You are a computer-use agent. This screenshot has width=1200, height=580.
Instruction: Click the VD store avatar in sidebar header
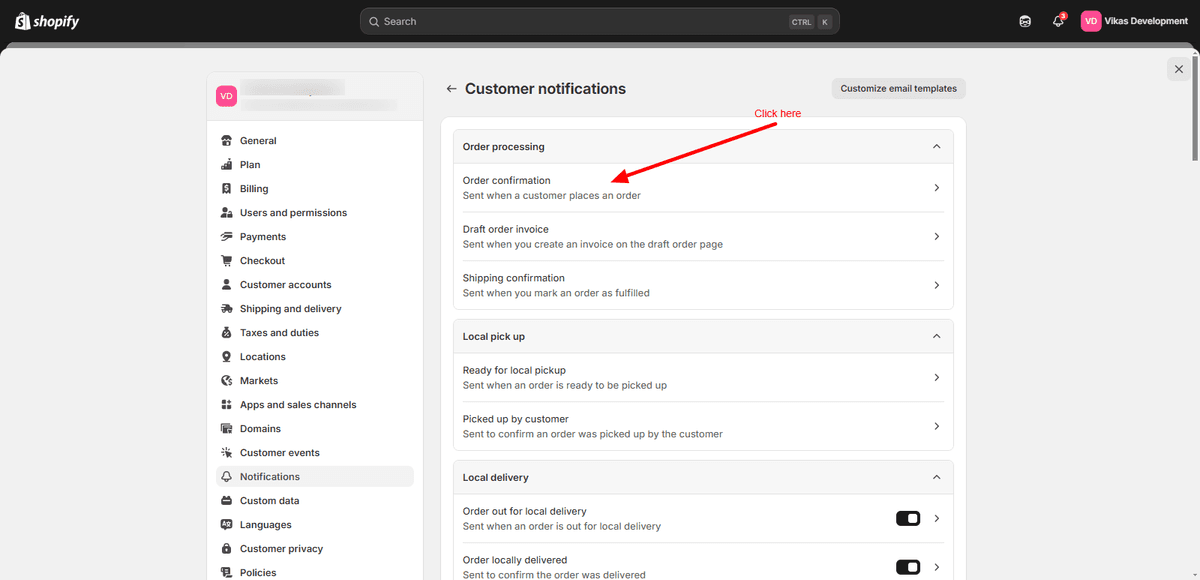227,96
